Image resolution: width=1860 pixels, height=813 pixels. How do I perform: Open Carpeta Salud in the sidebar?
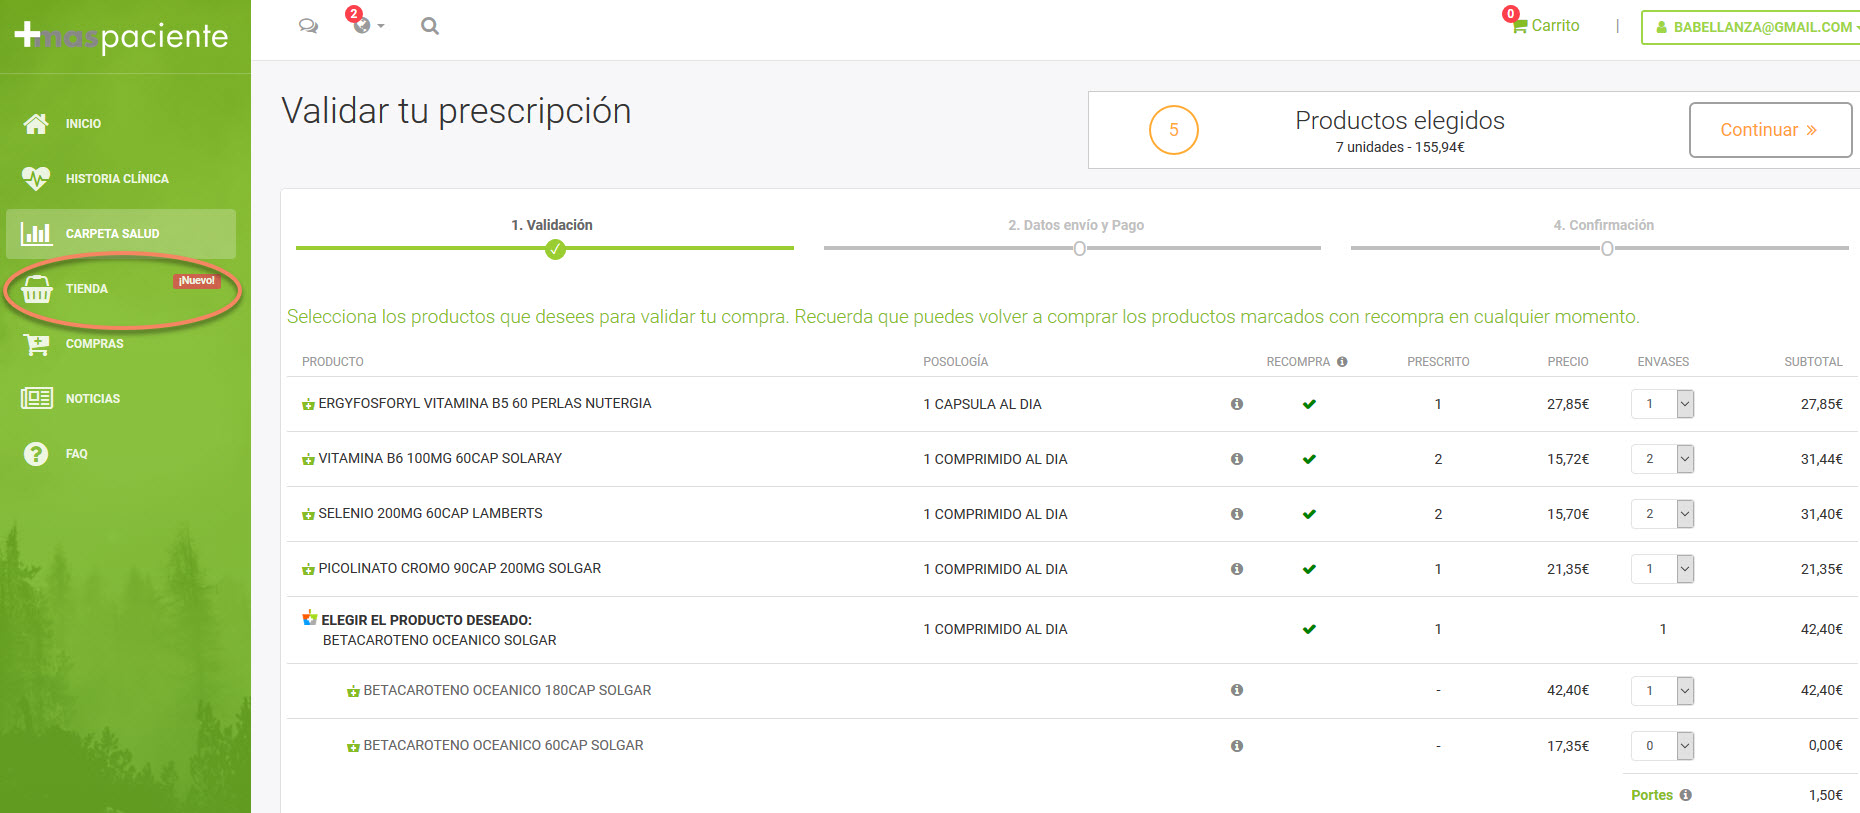coord(121,234)
